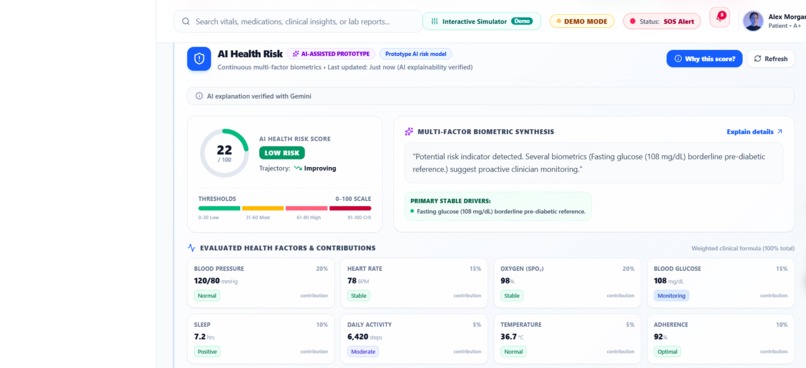Open Why this score explanation
The width and height of the screenshot is (806, 368).
coord(704,59)
